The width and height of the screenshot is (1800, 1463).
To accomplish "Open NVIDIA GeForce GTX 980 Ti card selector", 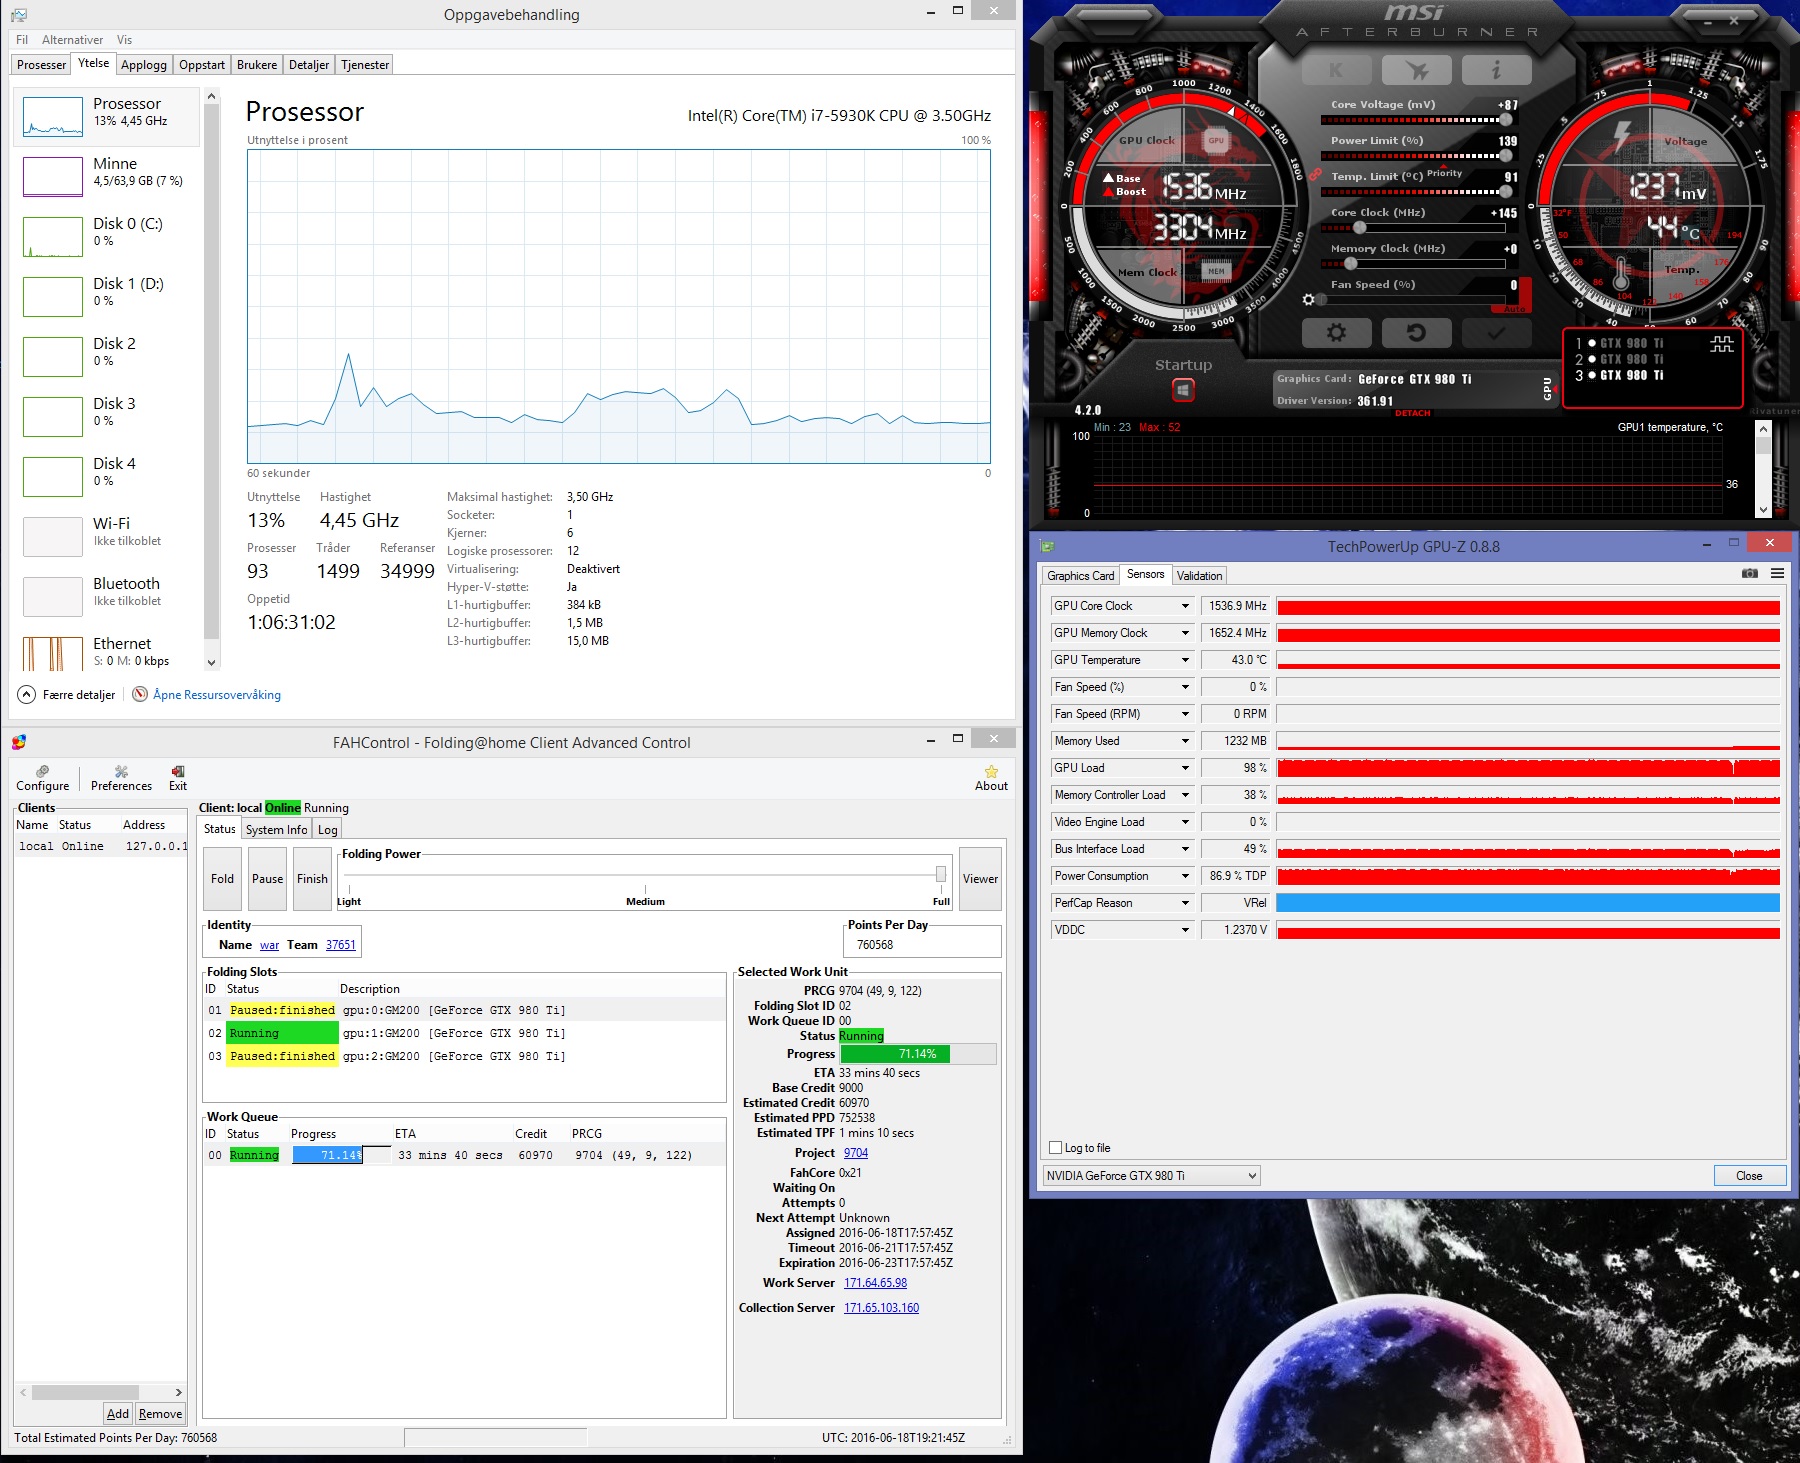I will 1151,1176.
